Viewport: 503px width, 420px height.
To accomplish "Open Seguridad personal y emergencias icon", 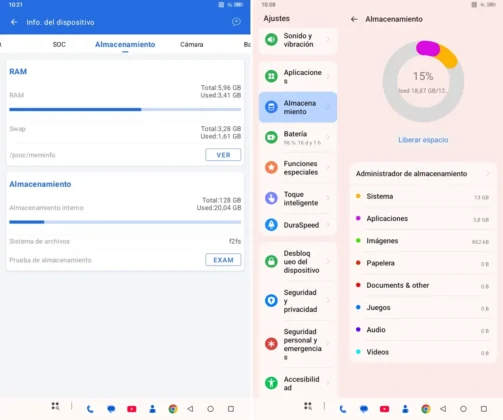I will [x=271, y=344].
